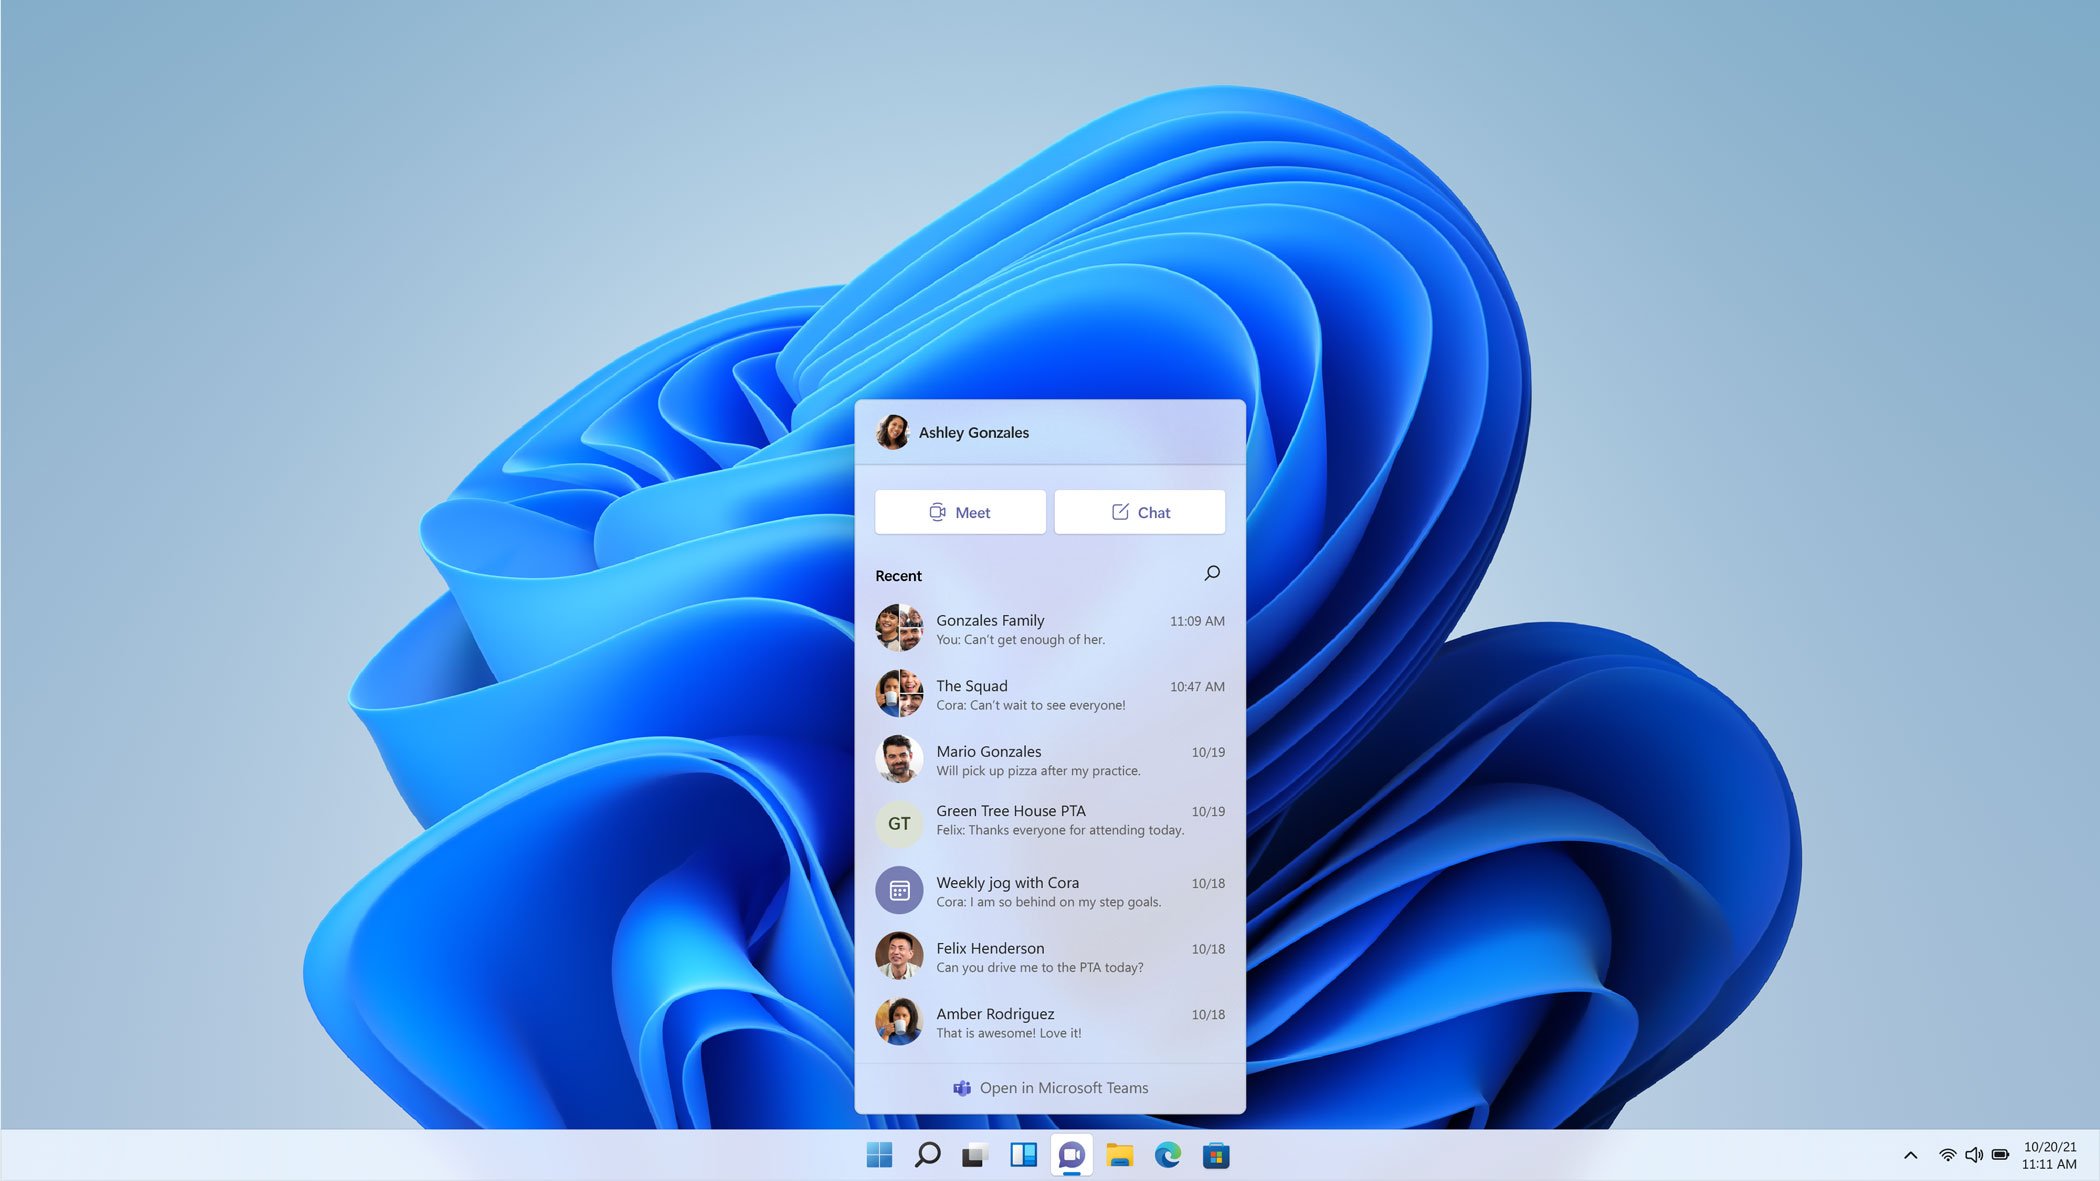
Task: Open the Gonzales Family group chat
Action: [x=1050, y=627]
